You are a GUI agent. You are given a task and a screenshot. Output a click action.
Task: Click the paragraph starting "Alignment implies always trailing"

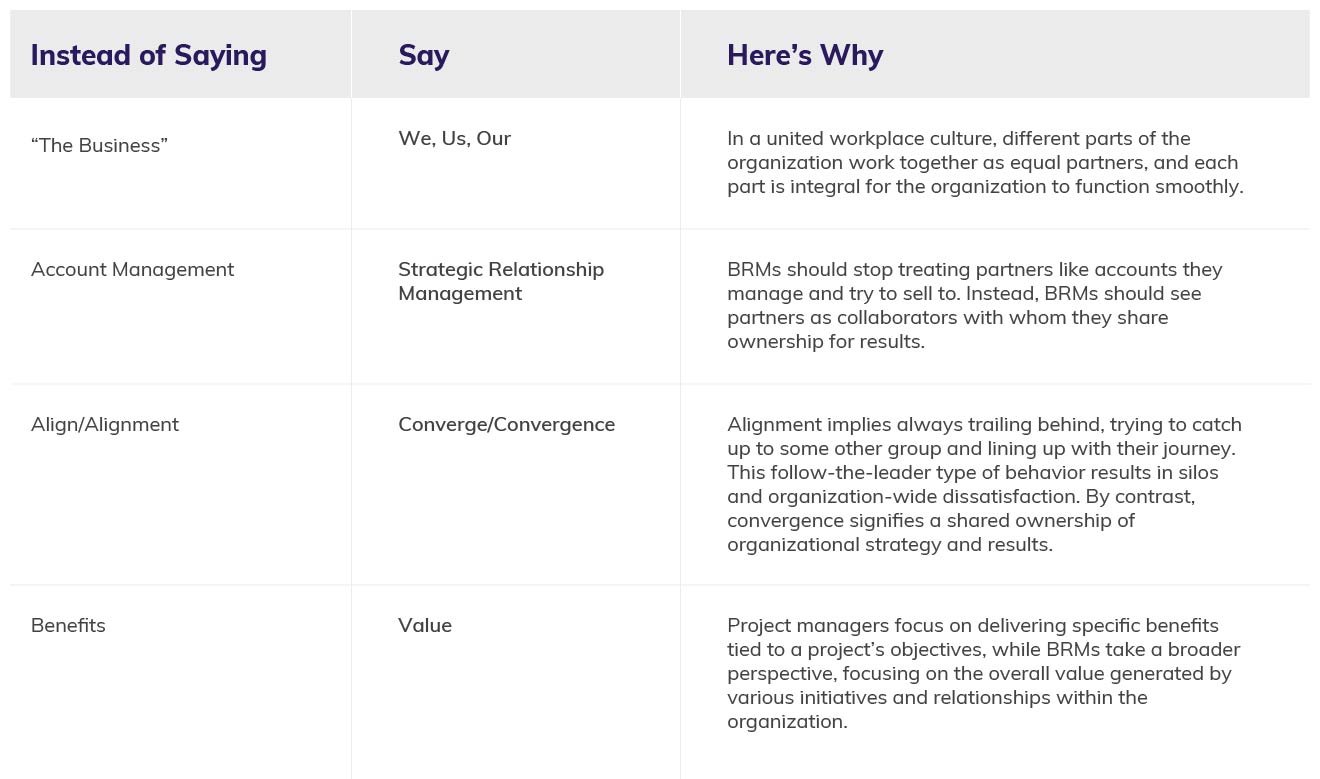click(x=984, y=485)
